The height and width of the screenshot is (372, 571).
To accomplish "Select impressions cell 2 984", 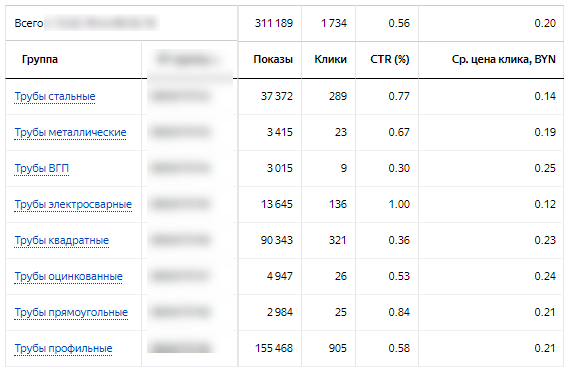I will 280,313.
